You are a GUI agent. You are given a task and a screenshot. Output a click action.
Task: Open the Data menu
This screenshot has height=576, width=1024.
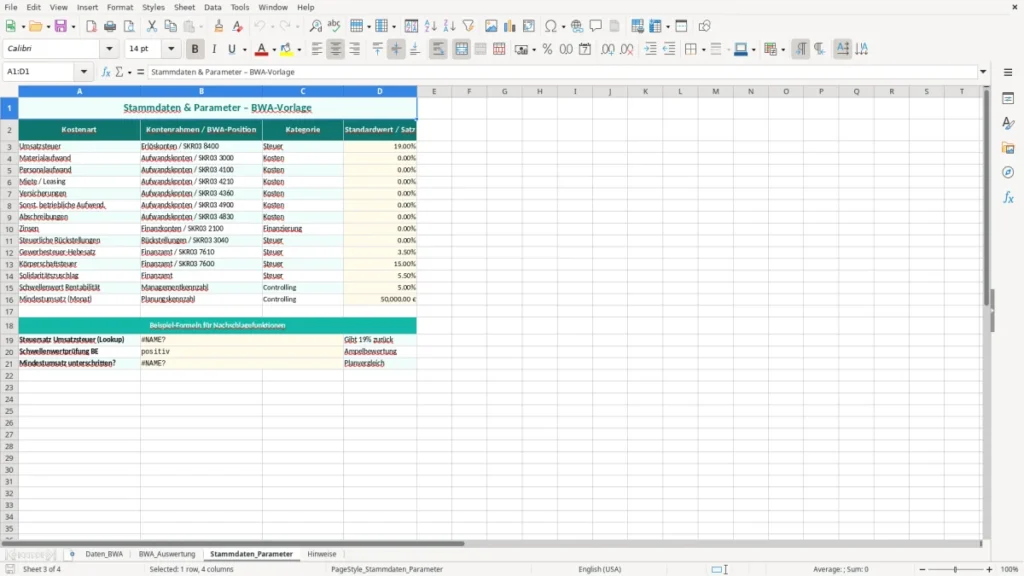tap(212, 7)
